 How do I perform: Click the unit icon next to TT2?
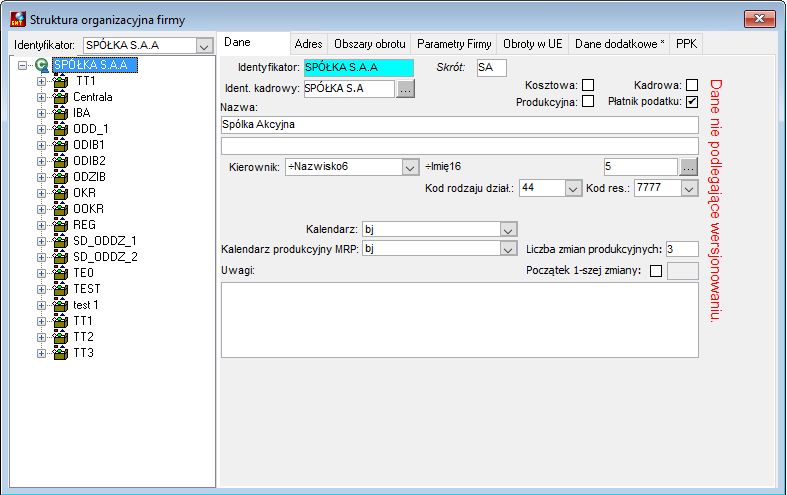click(x=60, y=337)
